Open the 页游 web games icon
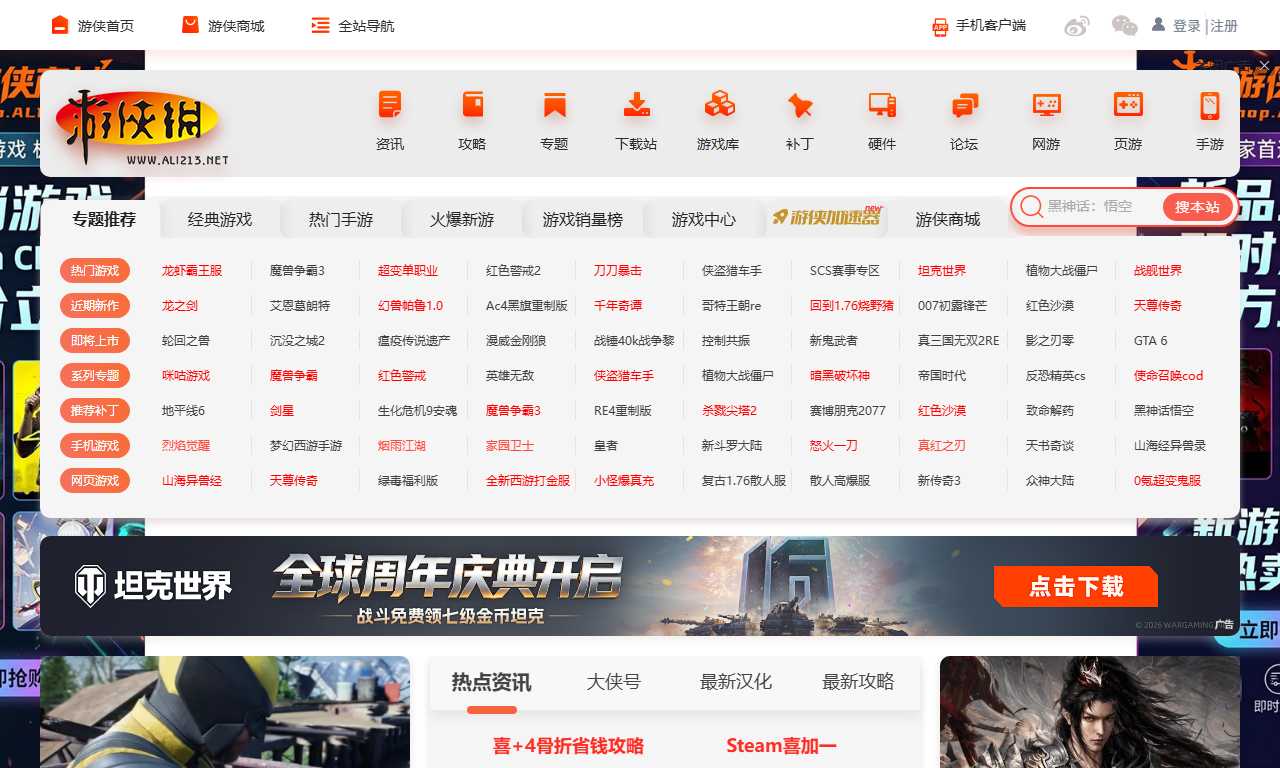Screen dimensions: 1280x768 coord(1128,105)
